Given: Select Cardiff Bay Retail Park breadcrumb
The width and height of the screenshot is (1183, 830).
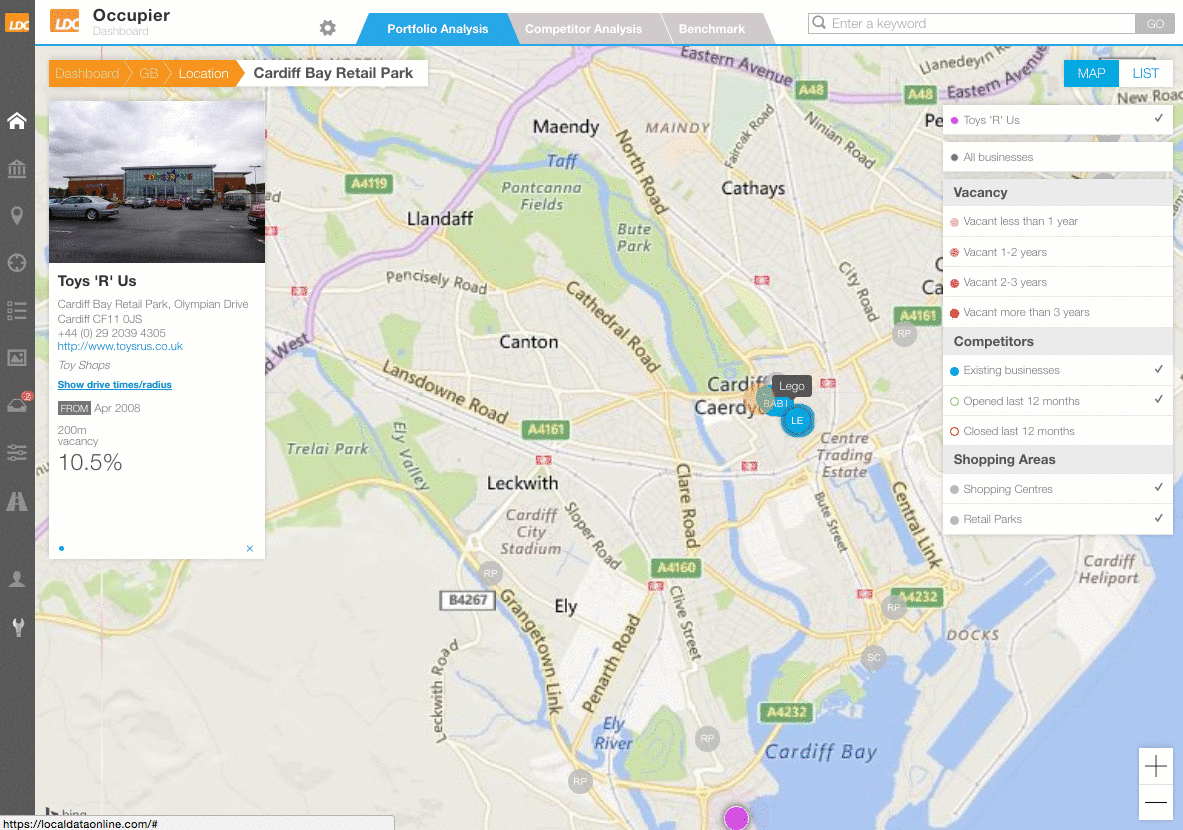Looking at the screenshot, I should point(333,73).
